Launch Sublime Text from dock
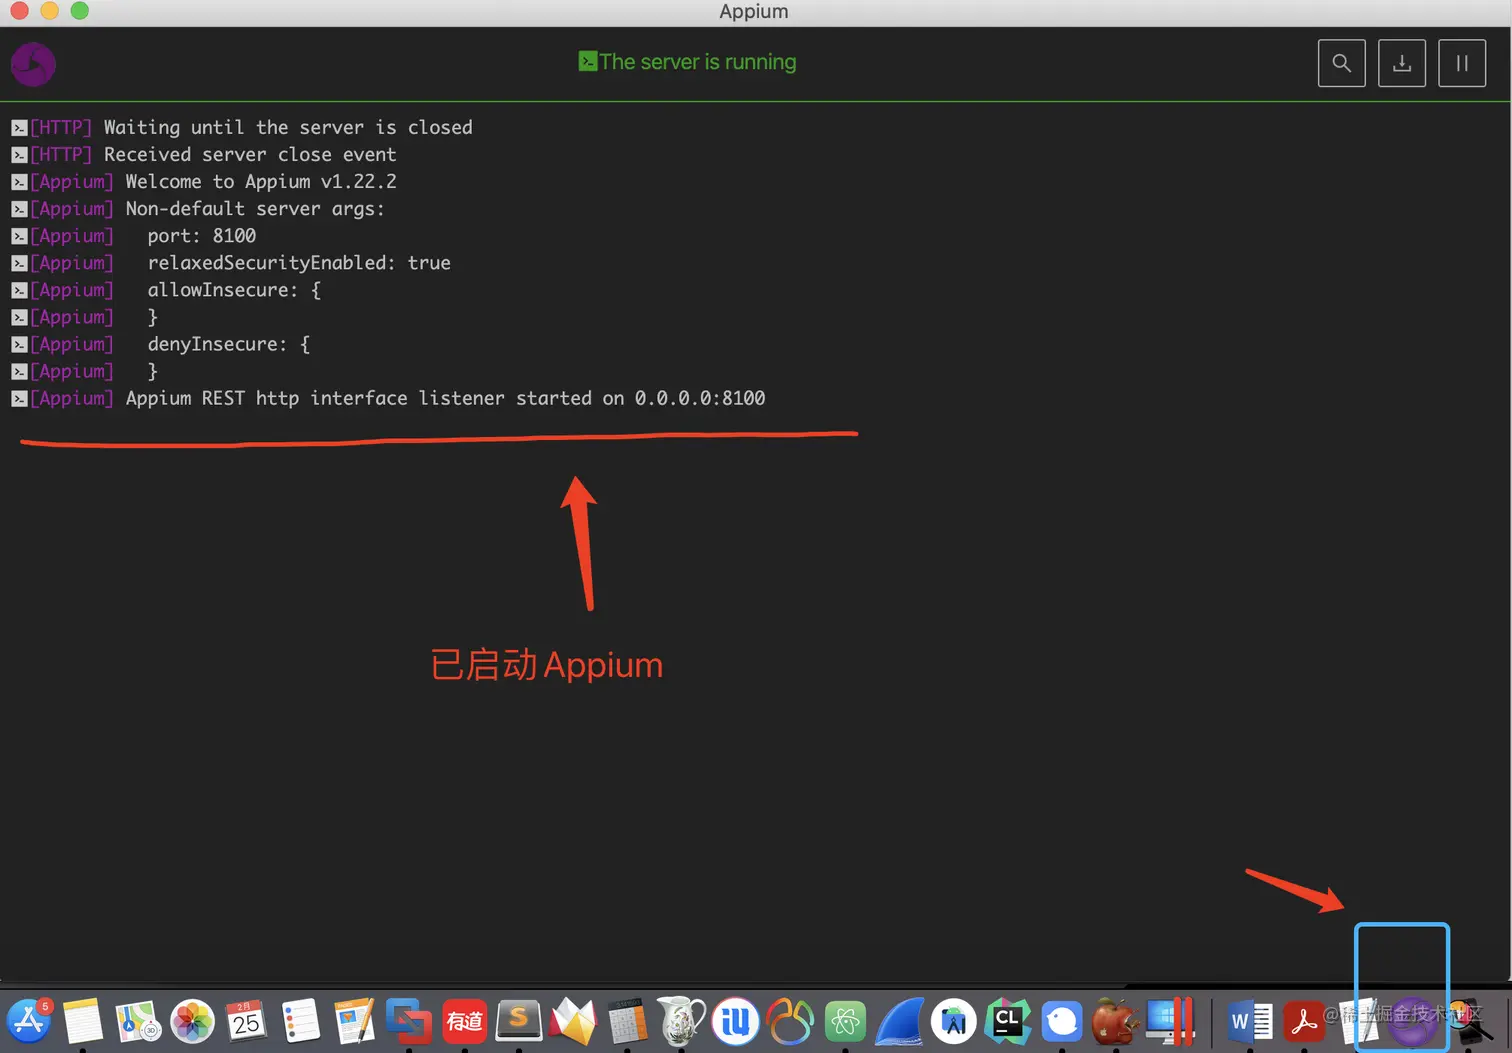This screenshot has width=1512, height=1053. click(519, 1021)
